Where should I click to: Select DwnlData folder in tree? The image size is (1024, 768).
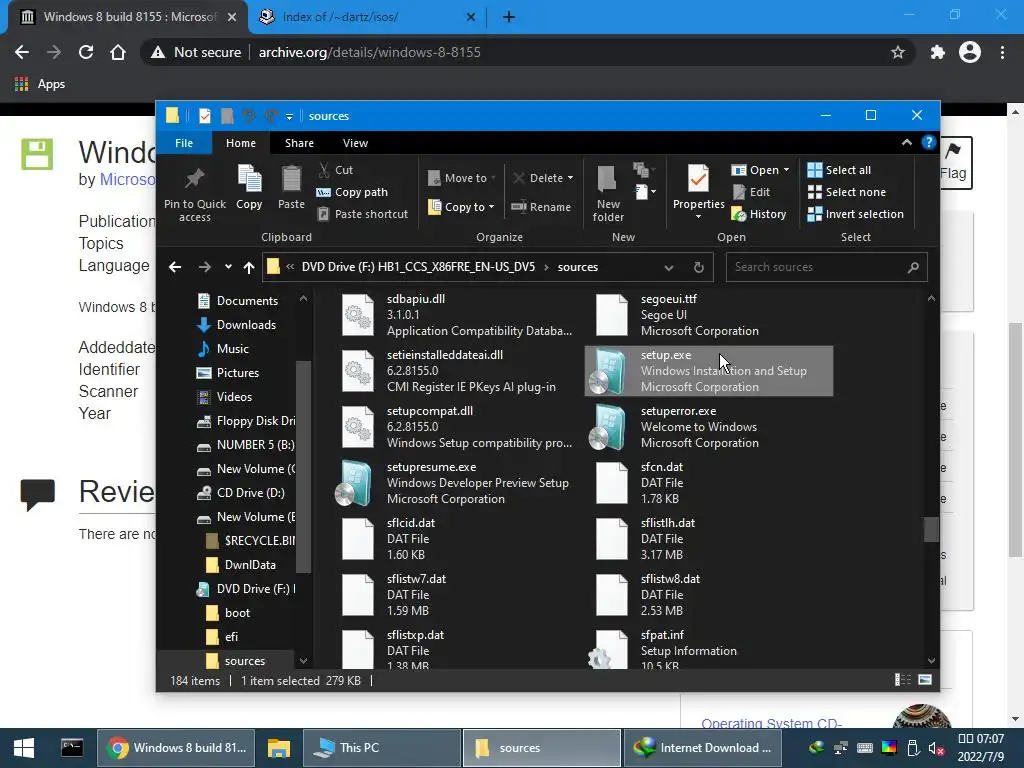[x=241, y=565]
